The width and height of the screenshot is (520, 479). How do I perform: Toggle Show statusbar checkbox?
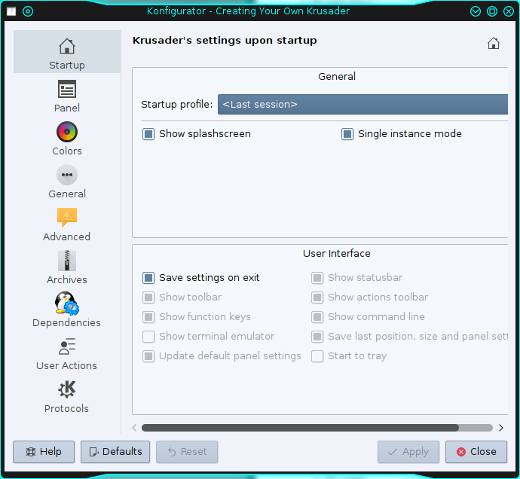click(x=317, y=278)
